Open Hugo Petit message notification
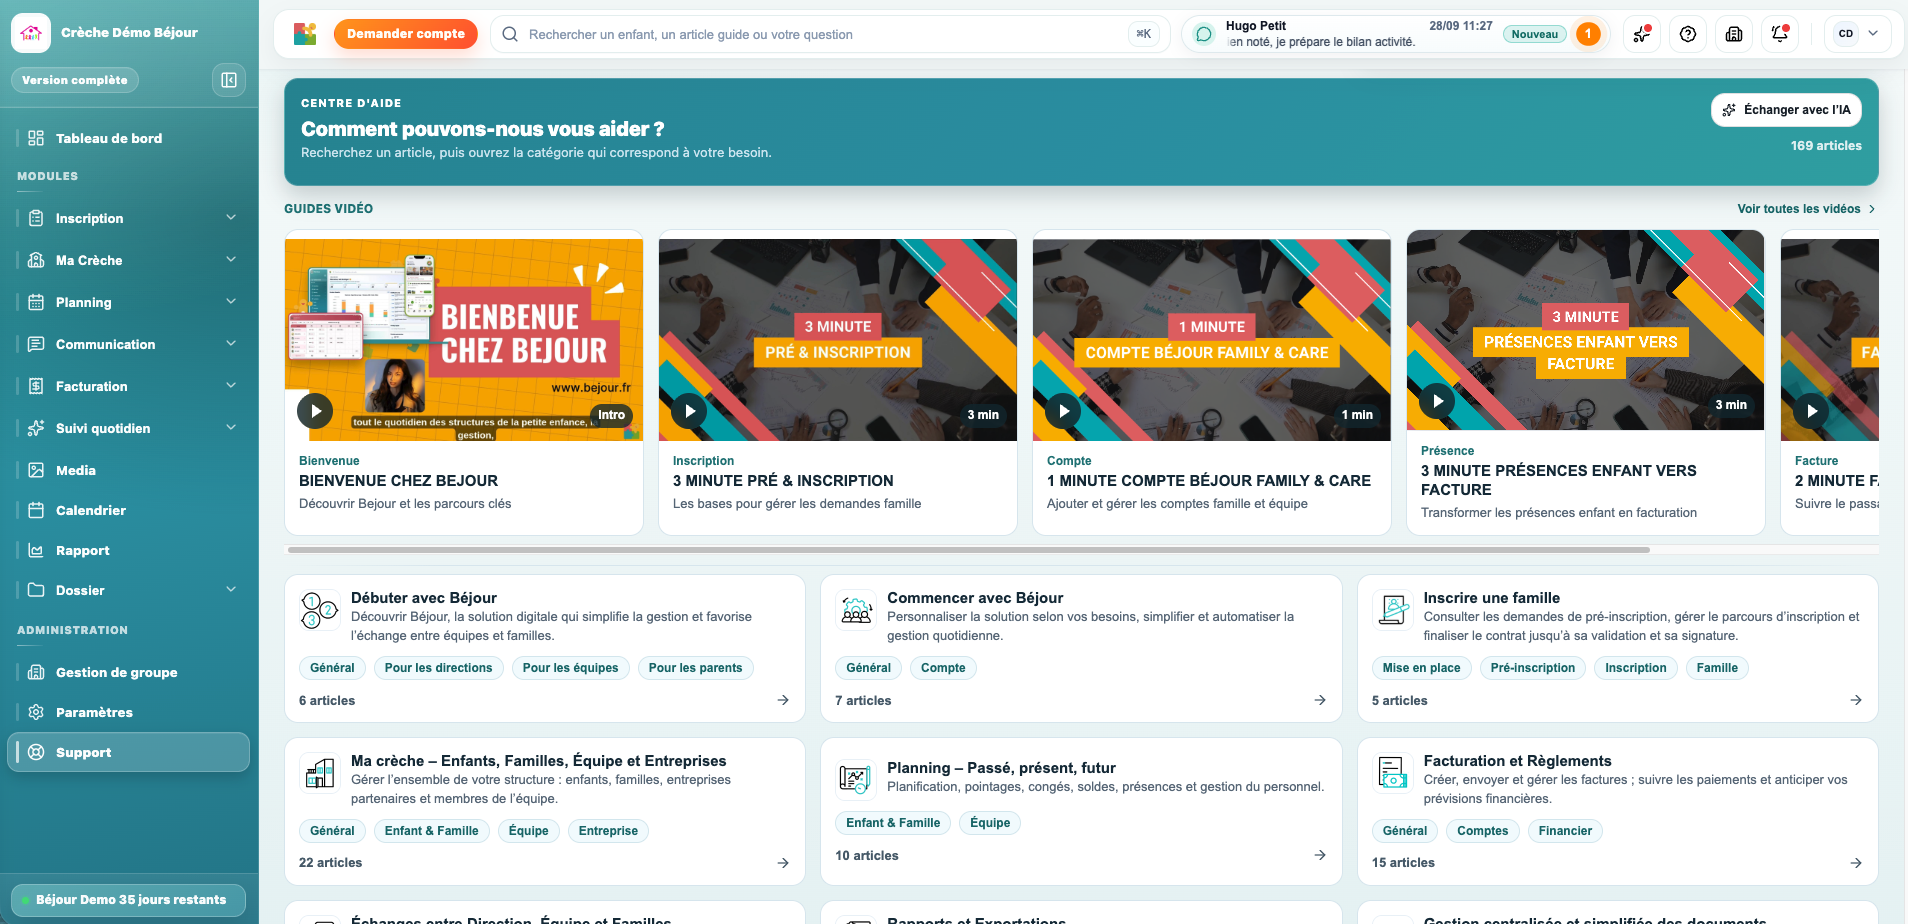The image size is (1908, 924). click(1395, 34)
